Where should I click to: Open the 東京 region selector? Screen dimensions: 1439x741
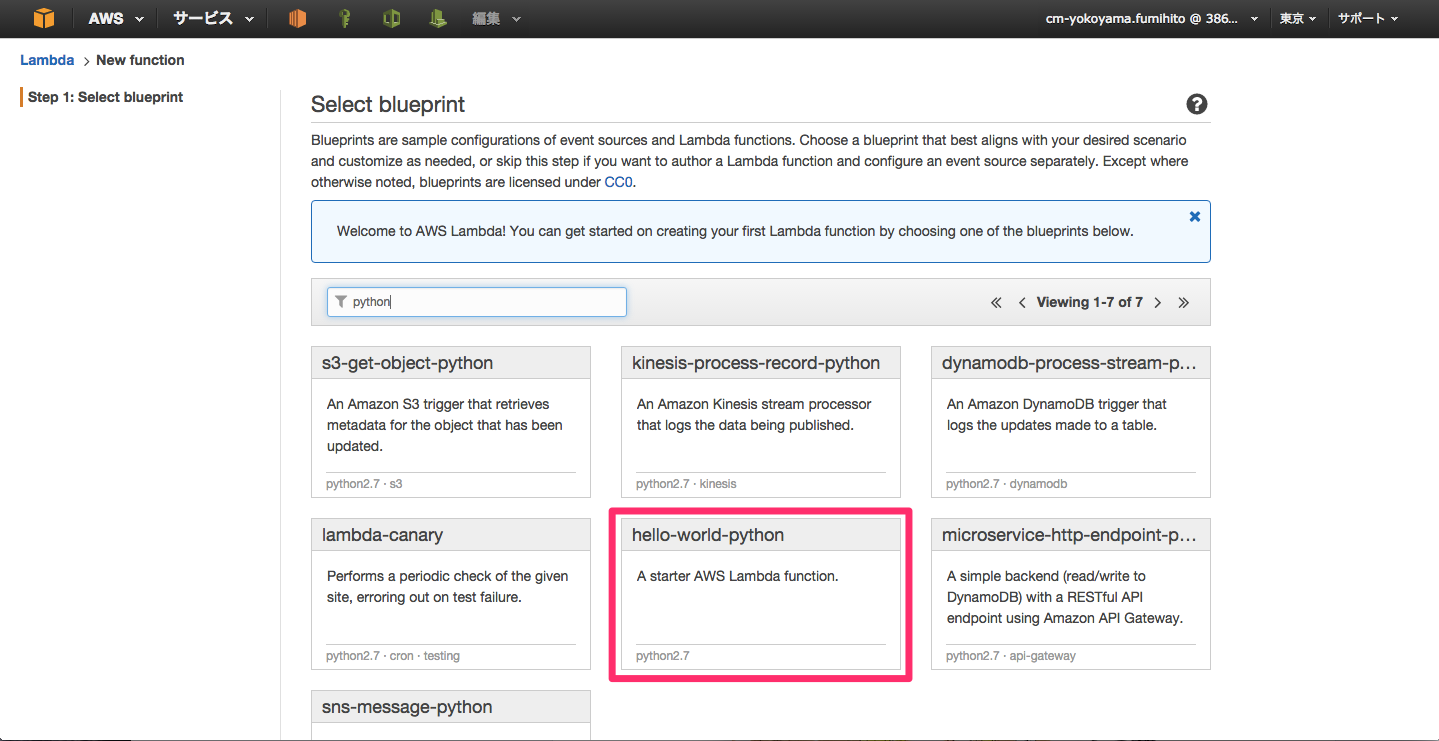point(1298,19)
